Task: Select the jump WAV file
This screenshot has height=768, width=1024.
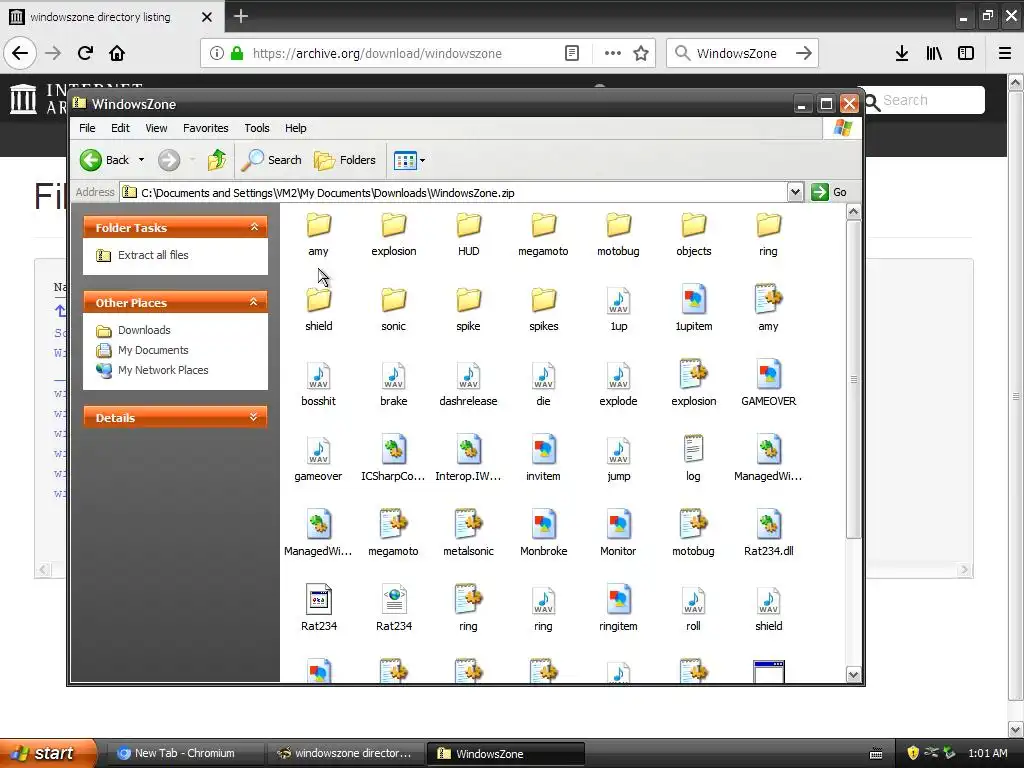Action: 618,459
